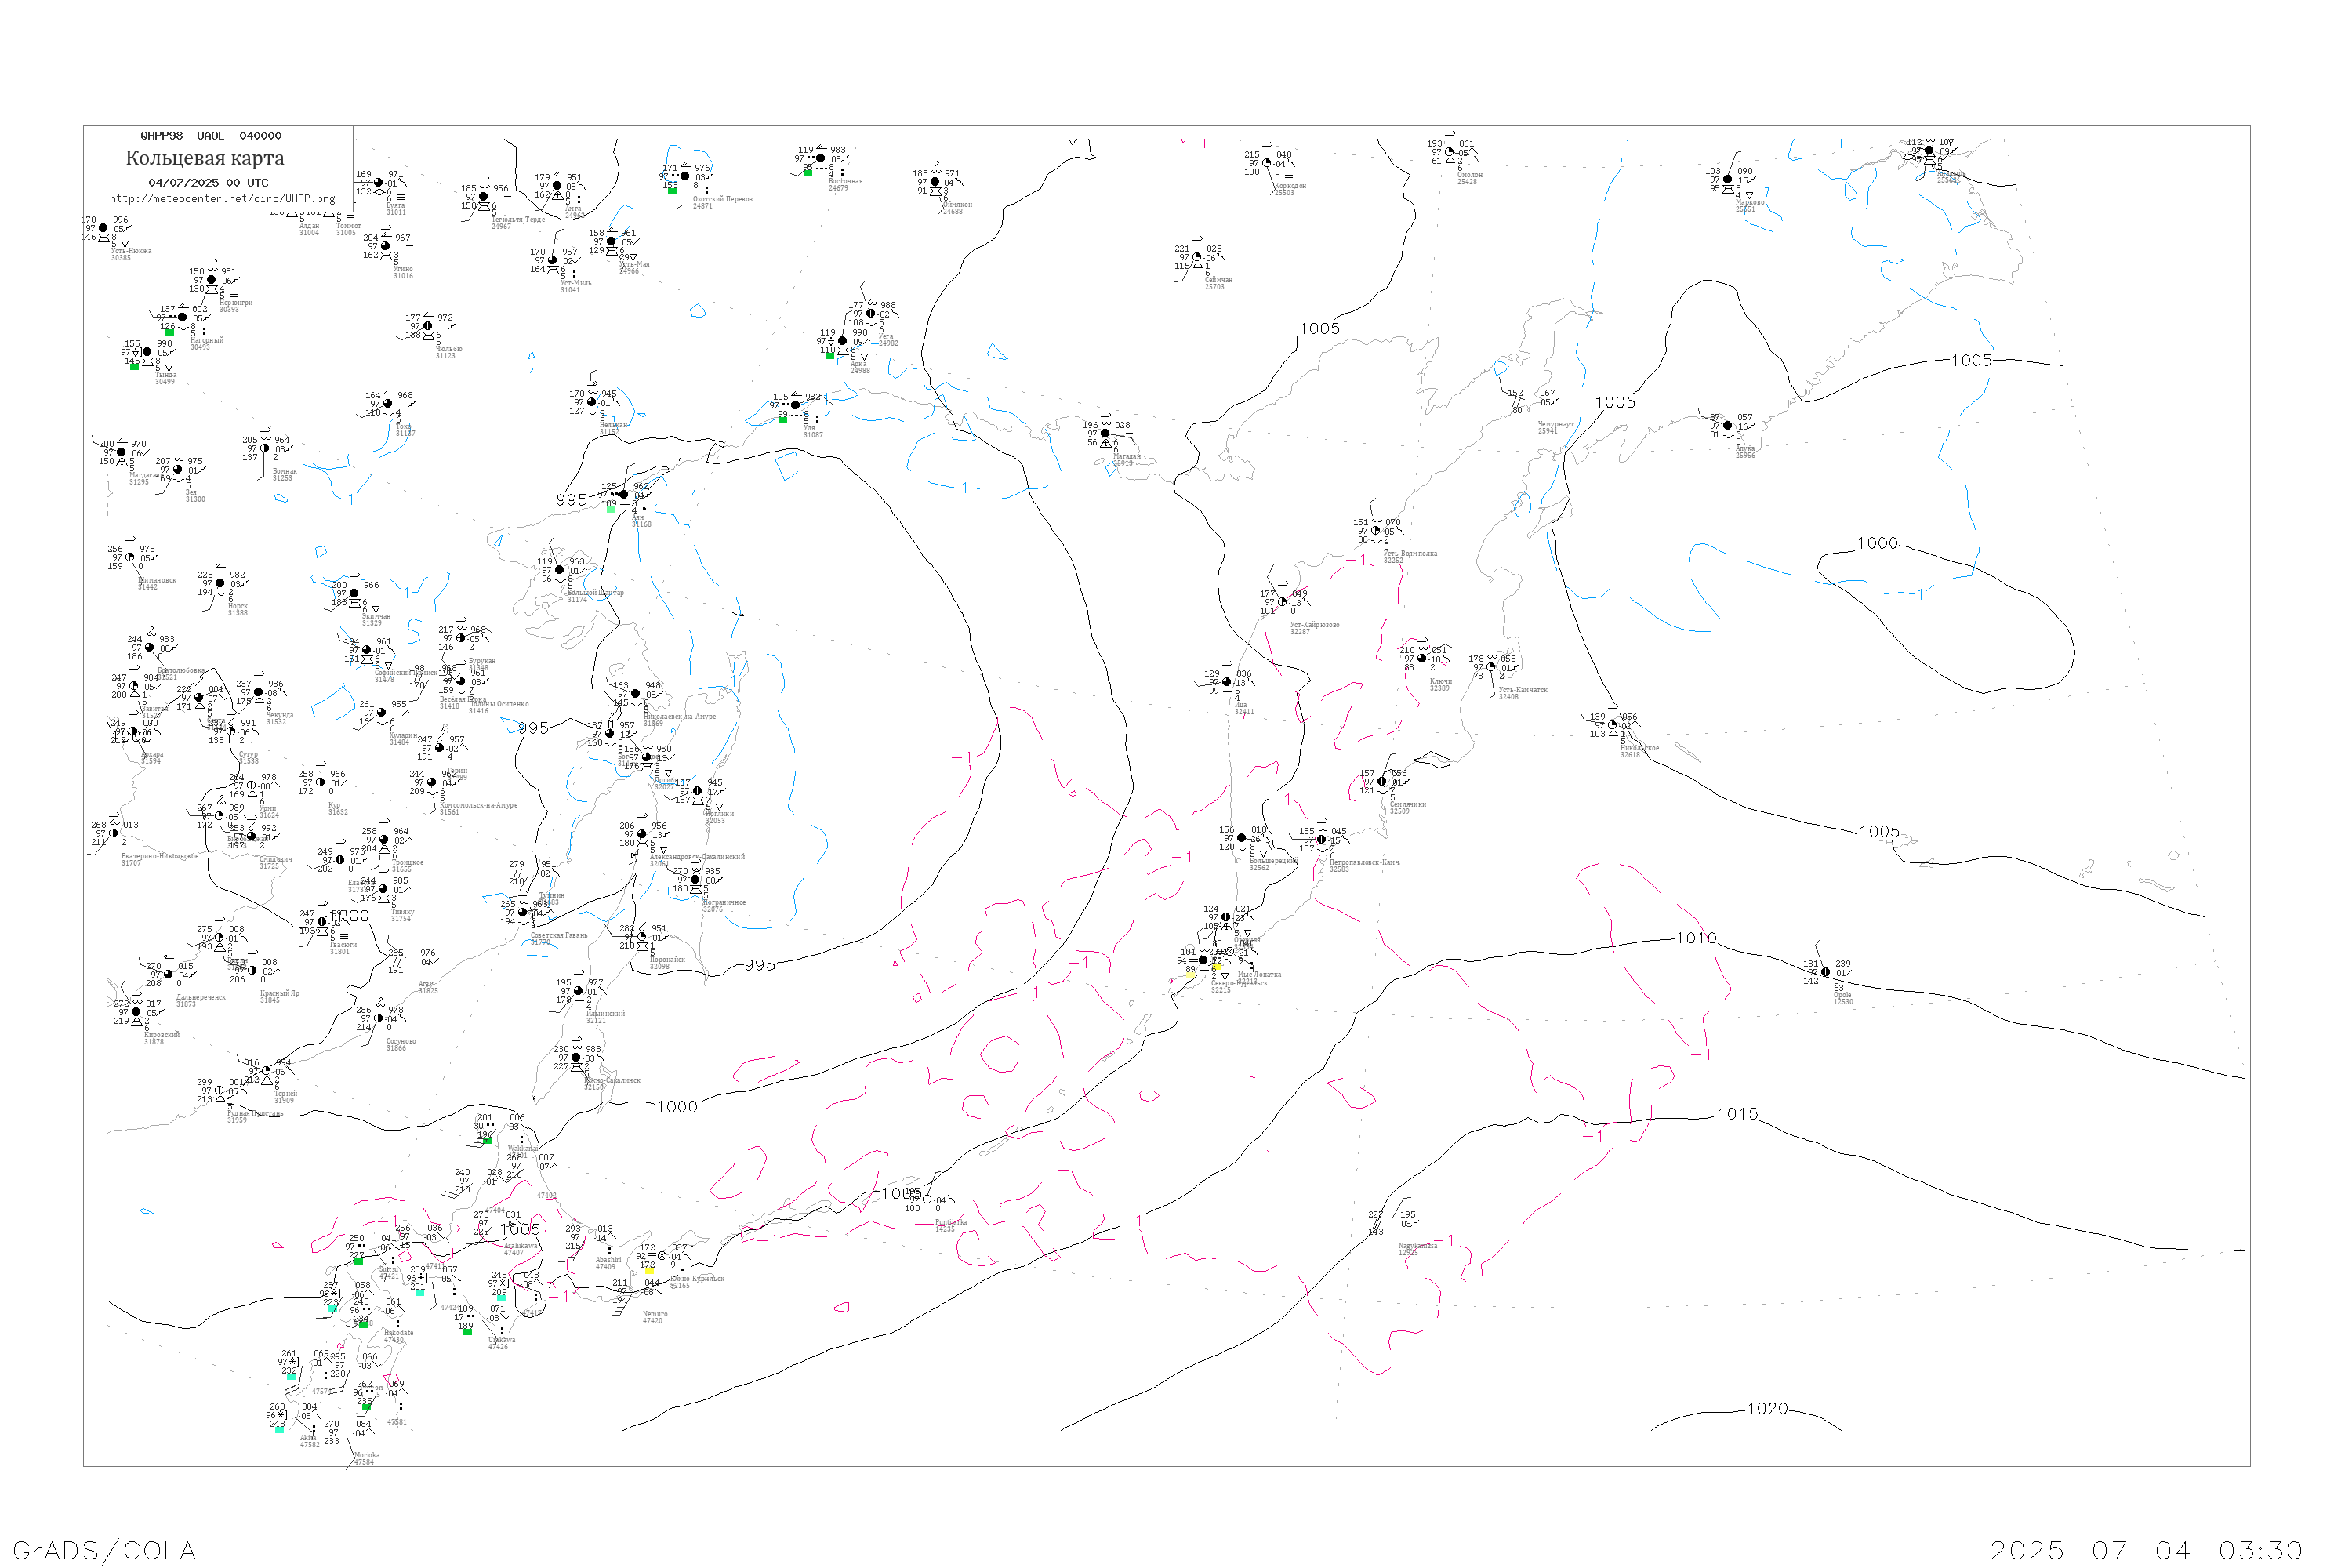
Task: Click the Охотский Перевоз station filled circle
Action: [x=685, y=176]
